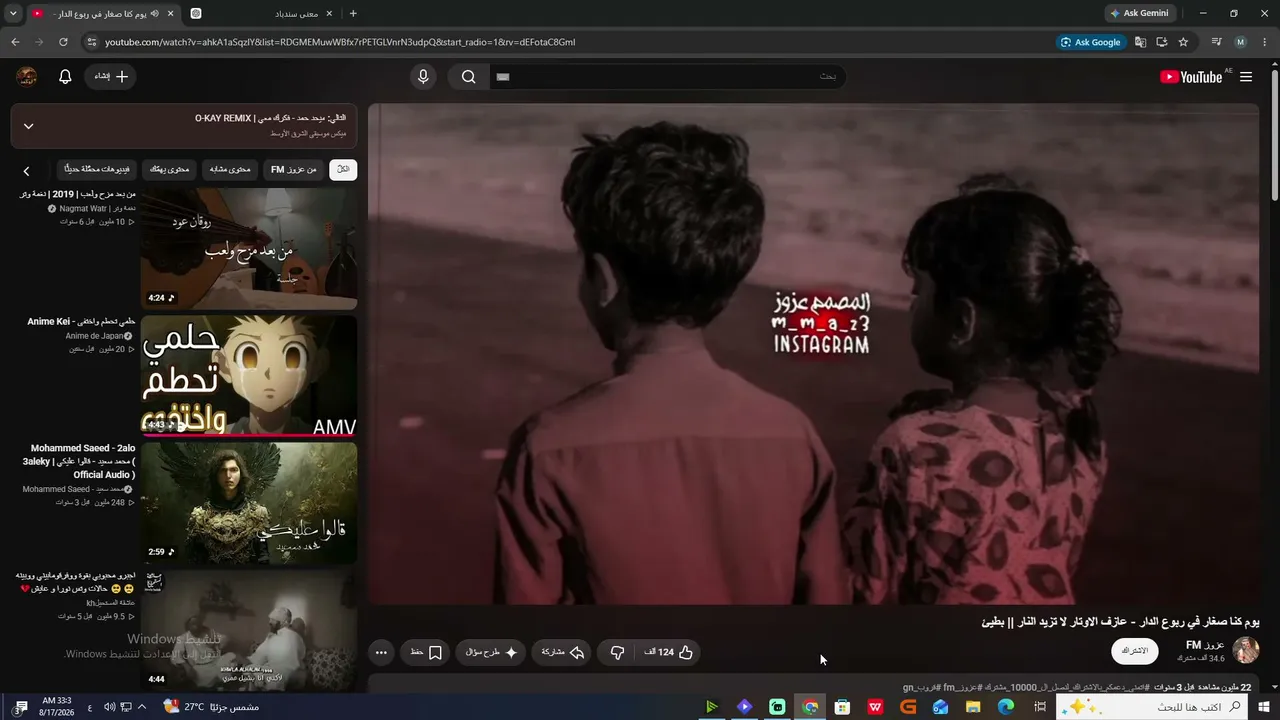Open the Windows notification center icon
This screenshot has height=720, width=1280.
[21, 707]
